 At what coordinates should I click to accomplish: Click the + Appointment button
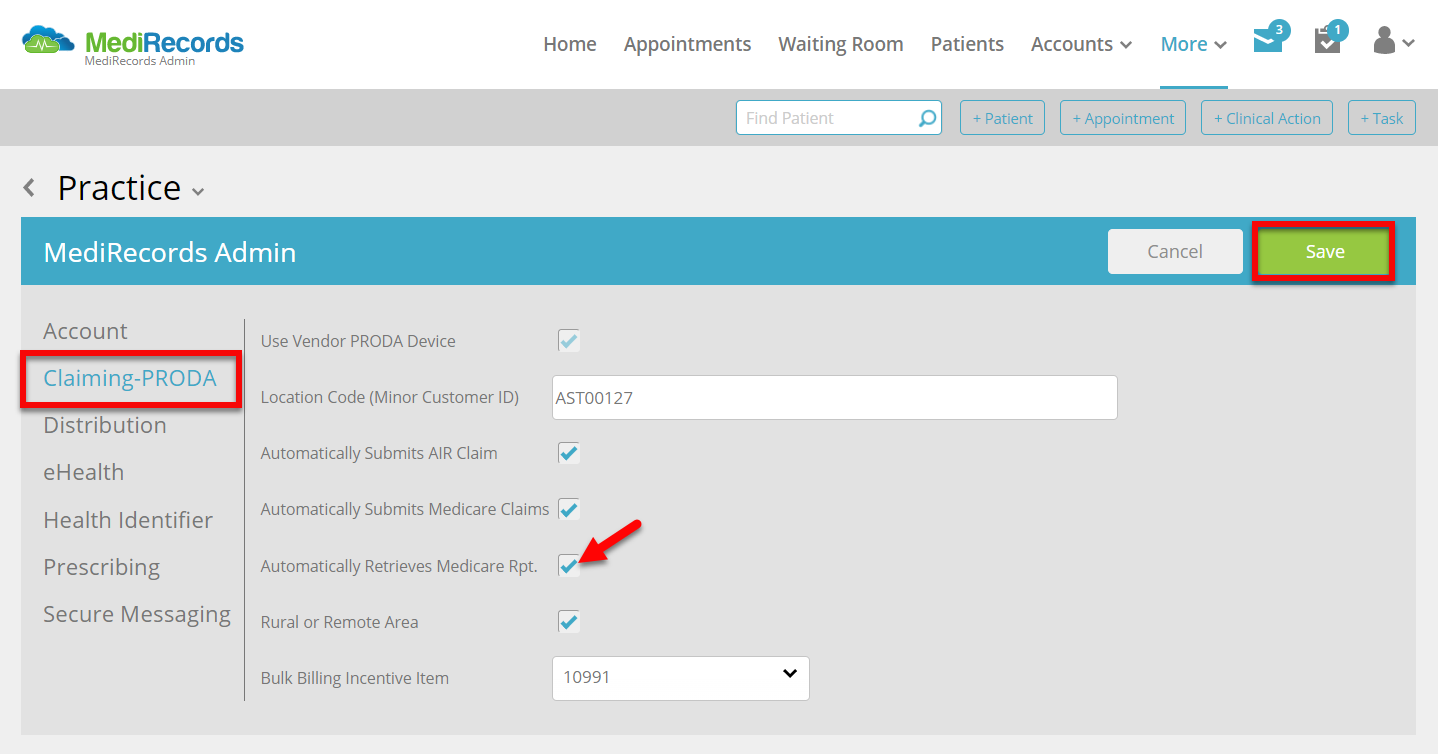point(1123,118)
